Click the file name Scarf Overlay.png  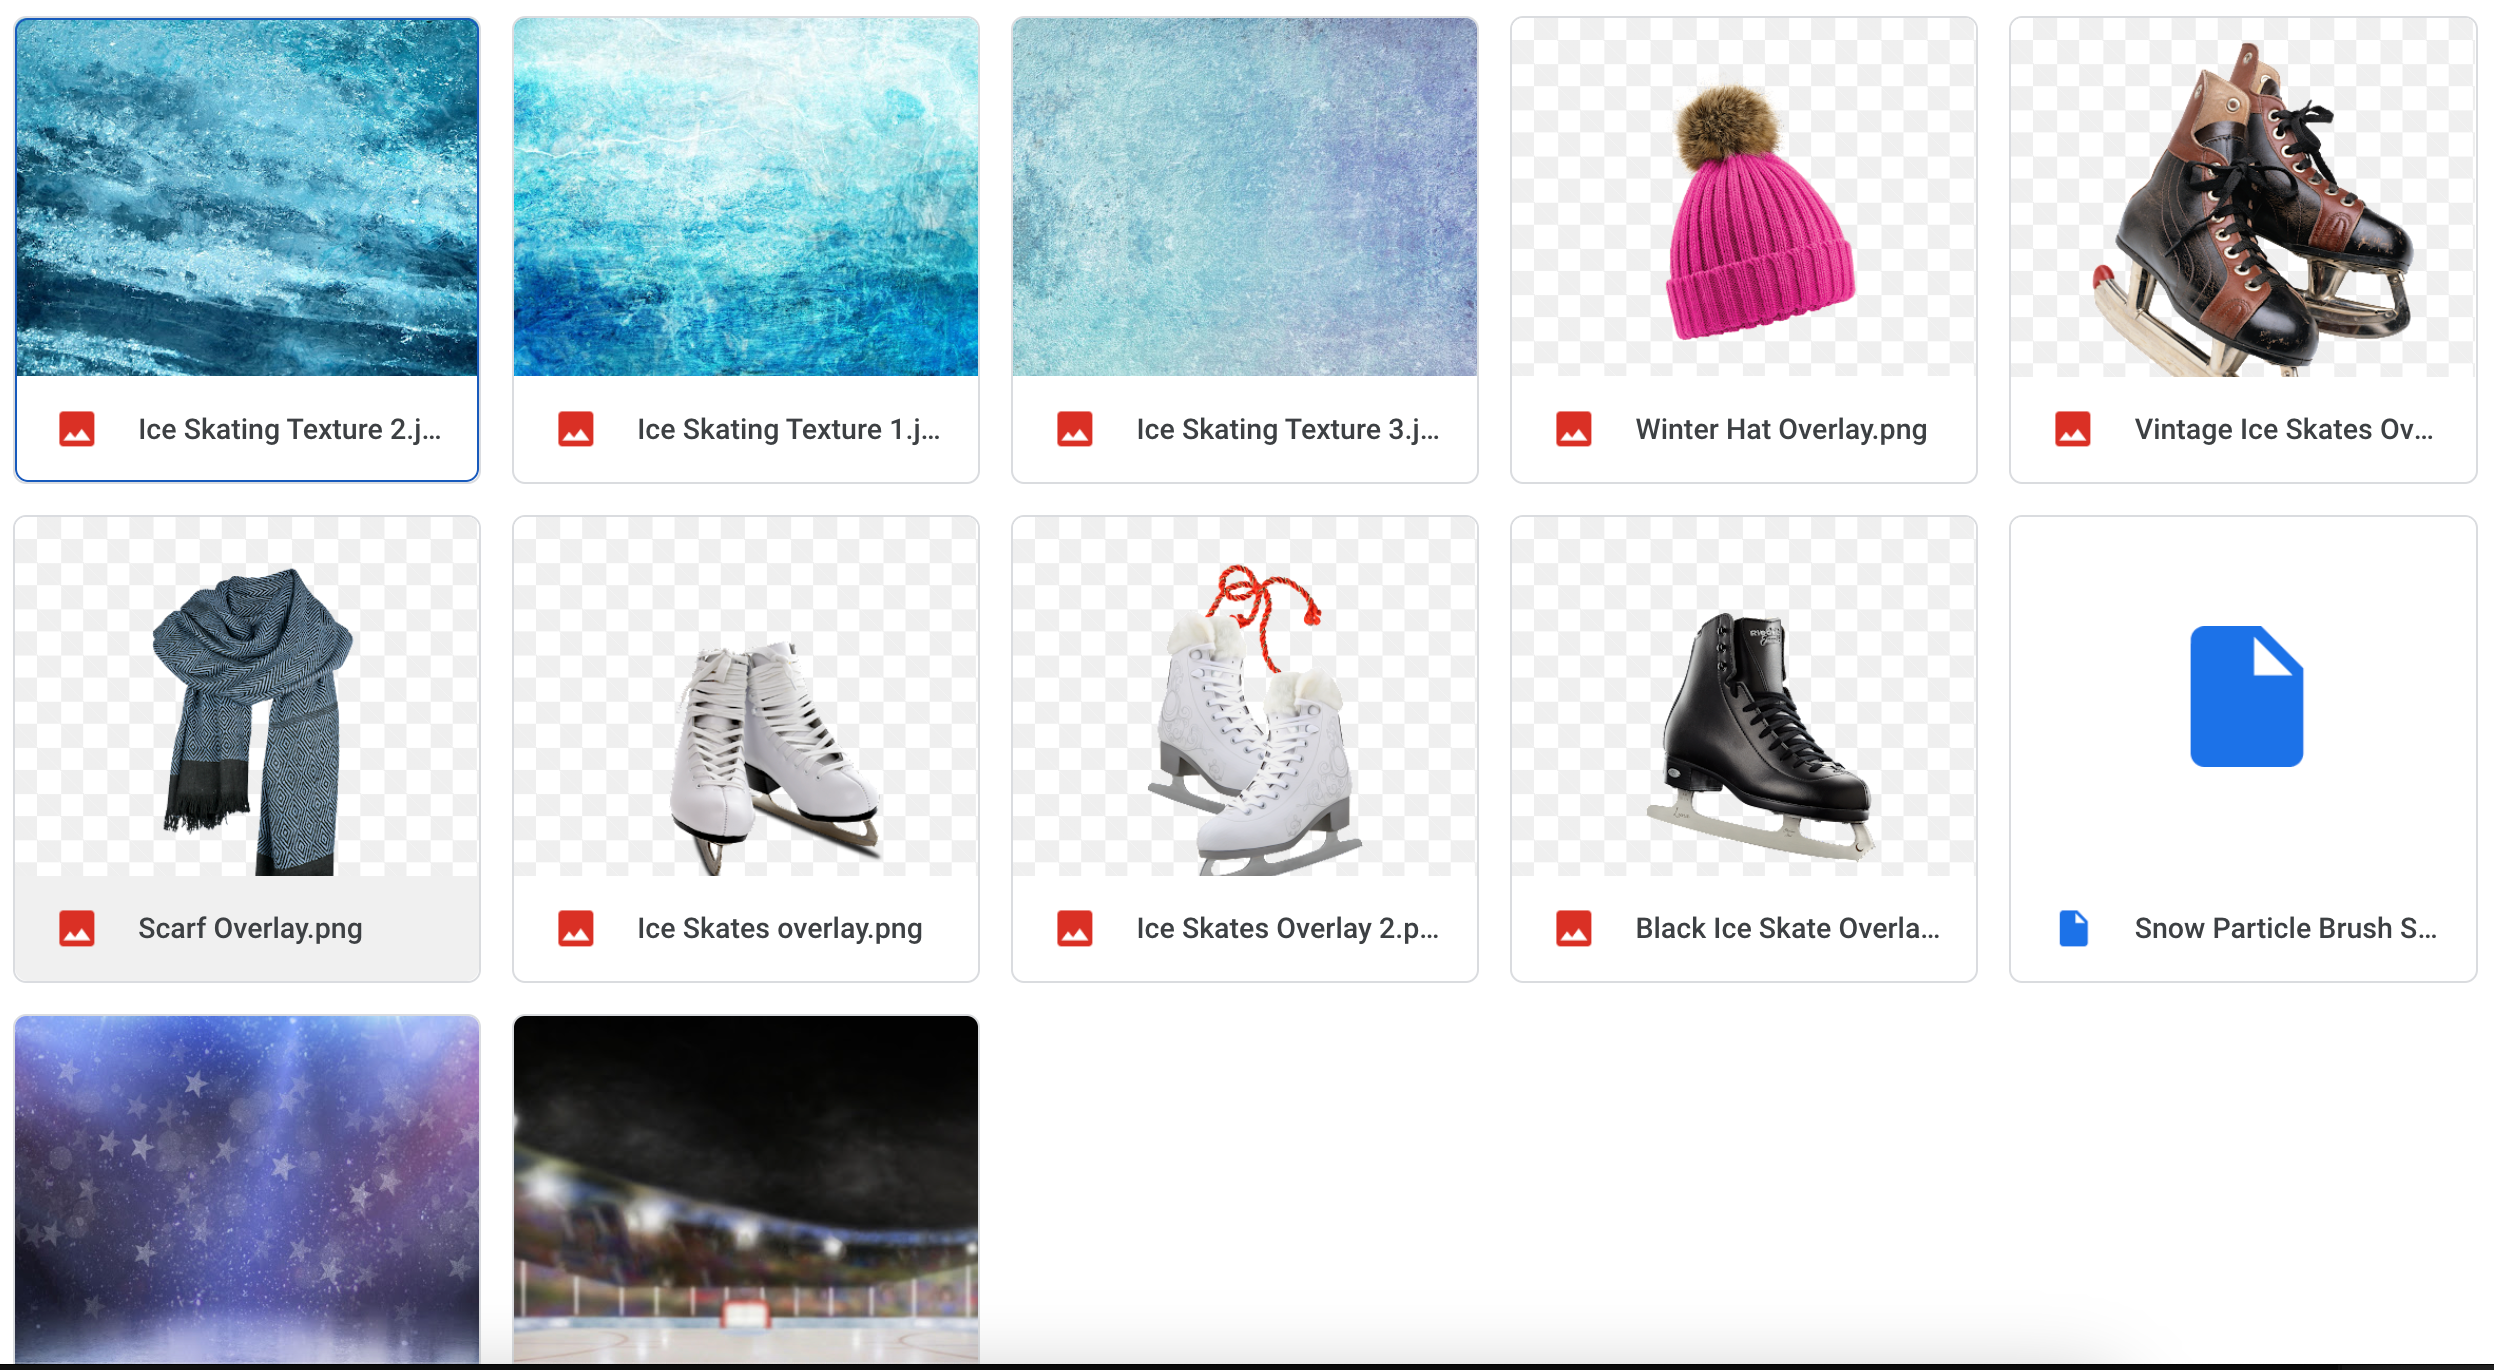click(x=250, y=928)
